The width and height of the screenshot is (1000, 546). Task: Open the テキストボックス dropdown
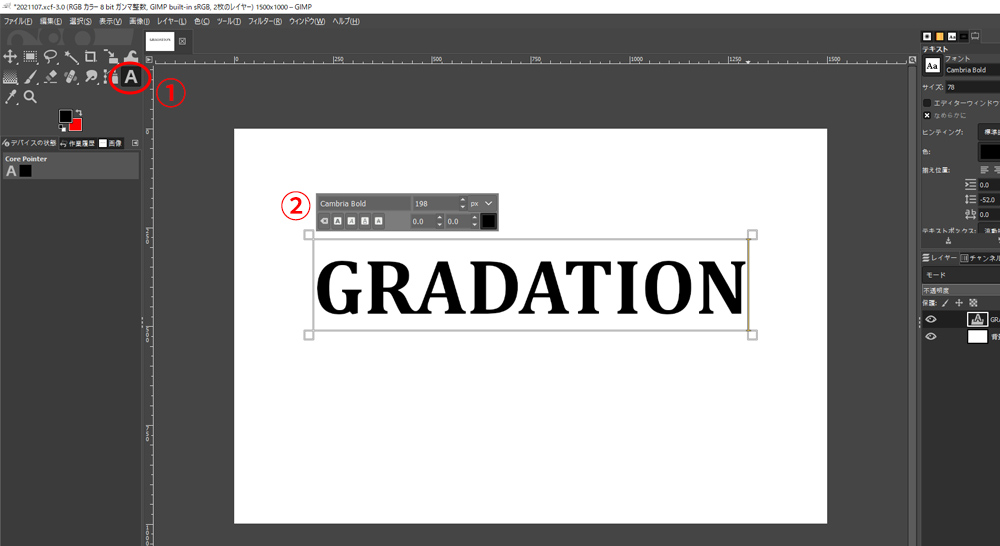(990, 230)
